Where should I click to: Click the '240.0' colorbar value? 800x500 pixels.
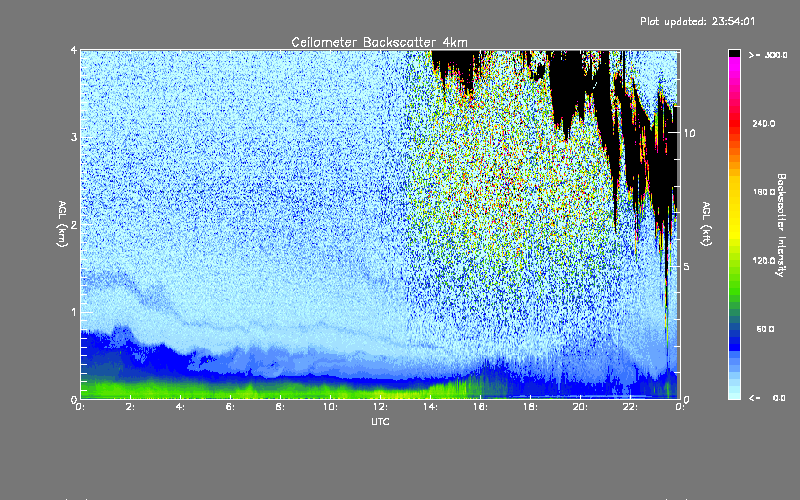pyautogui.click(x=763, y=123)
